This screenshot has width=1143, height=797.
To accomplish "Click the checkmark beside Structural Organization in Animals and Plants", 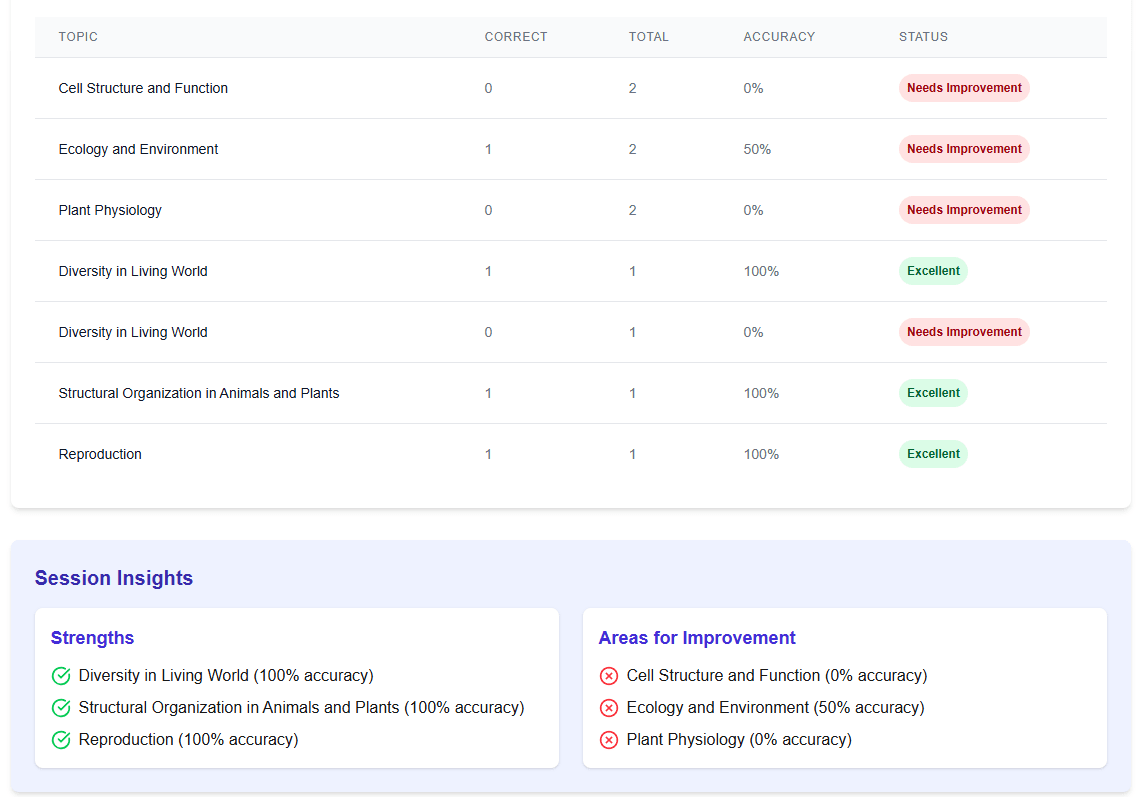I will 61,708.
